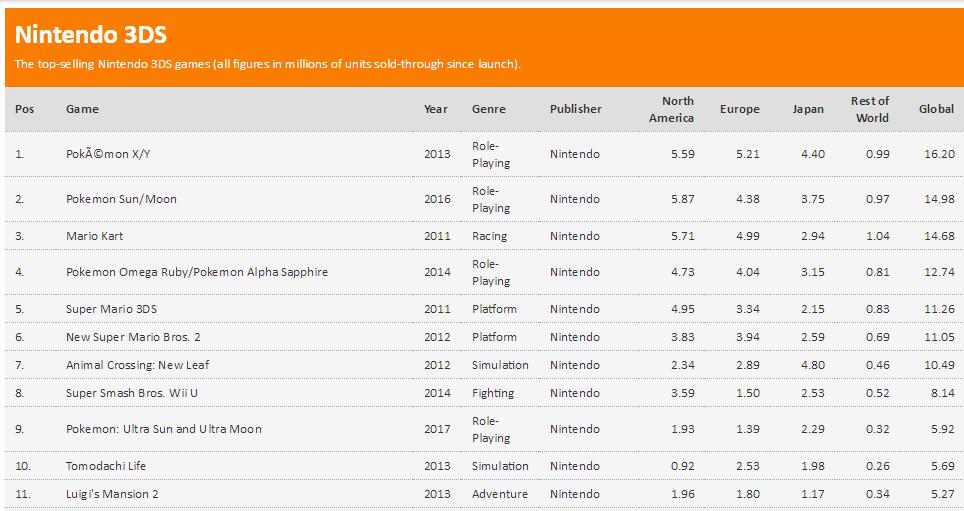Select Super Smash Bros. Wii U row title
Viewport: 964px width, 511px height.
(132, 393)
